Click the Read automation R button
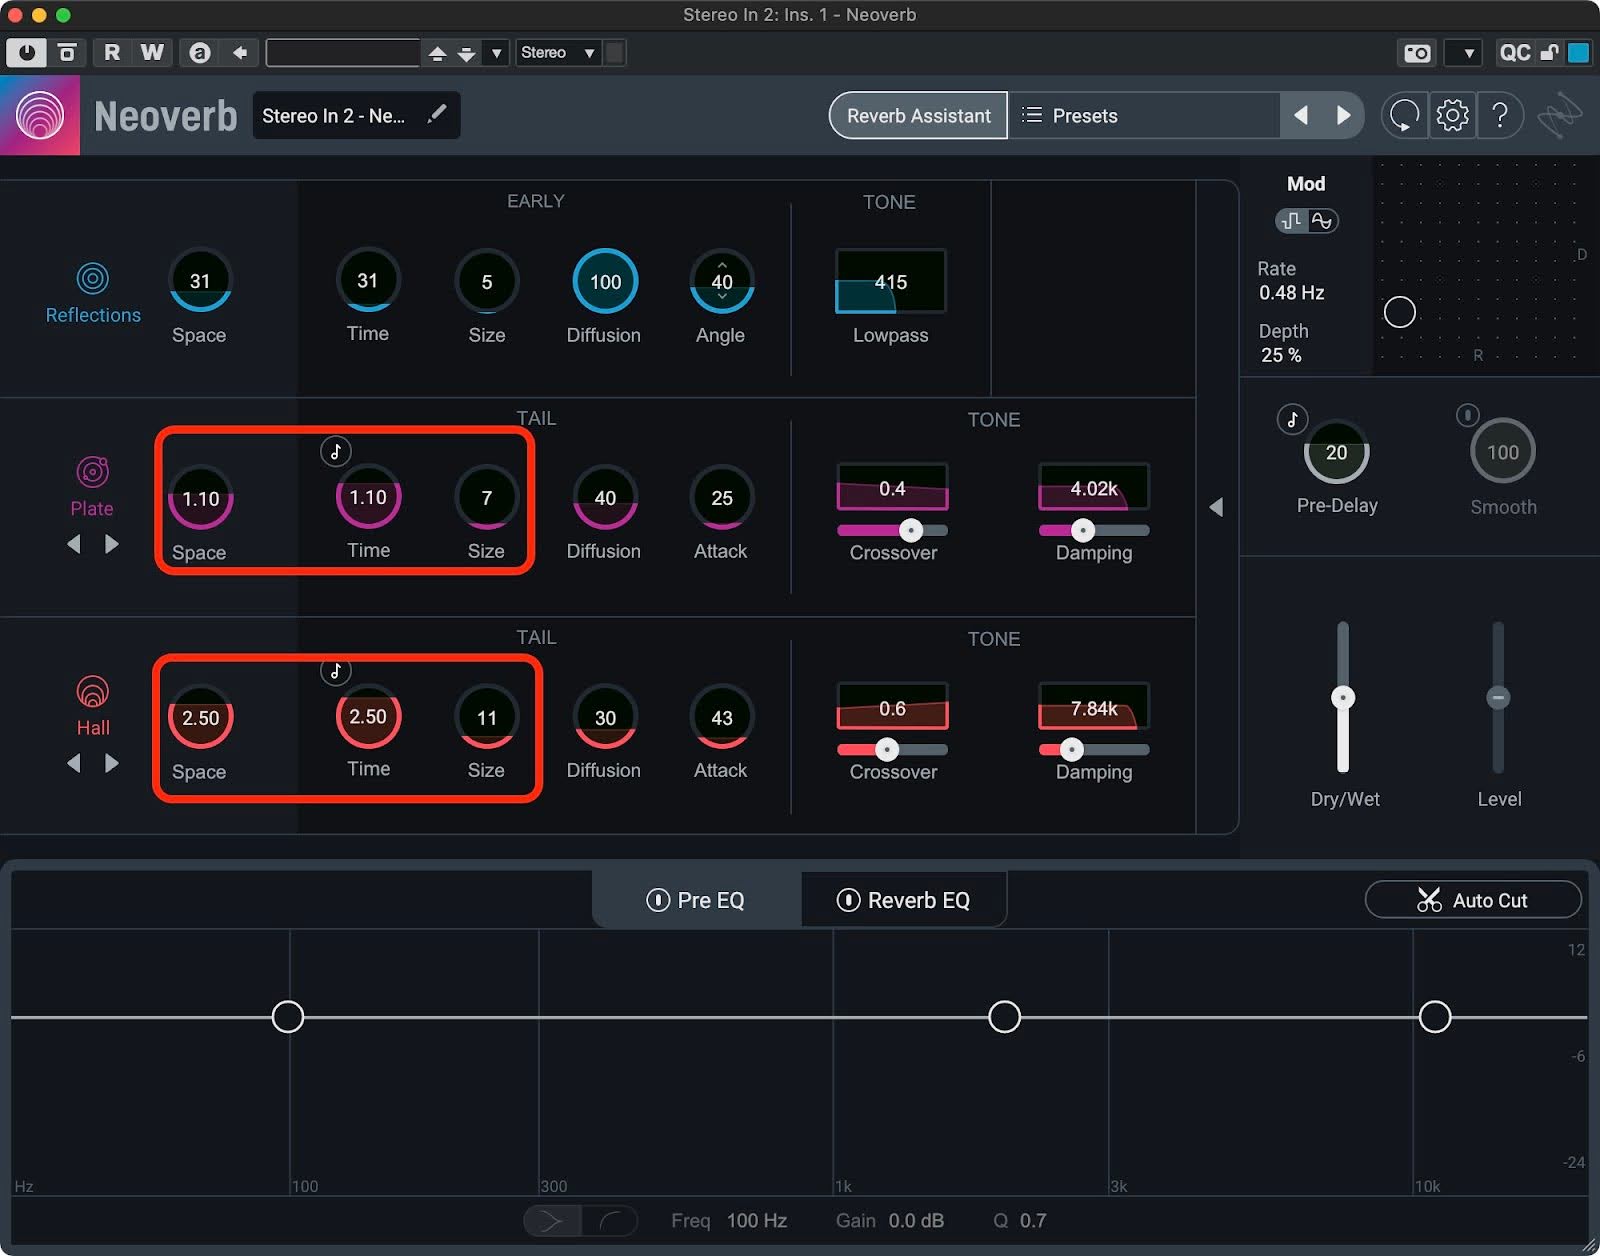This screenshot has width=1600, height=1256. [x=111, y=53]
